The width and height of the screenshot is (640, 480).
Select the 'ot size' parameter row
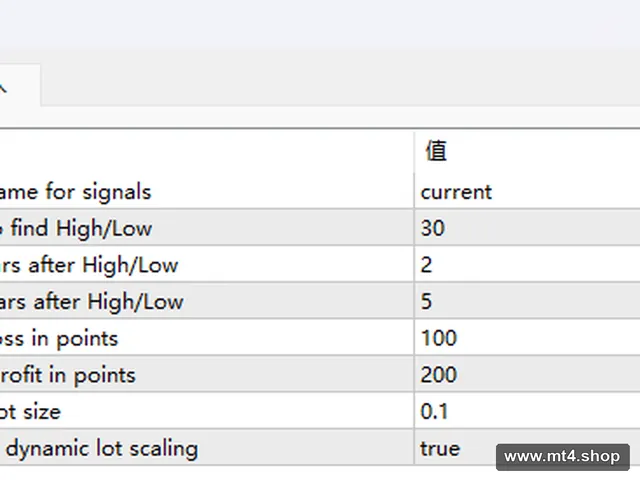click(207, 411)
